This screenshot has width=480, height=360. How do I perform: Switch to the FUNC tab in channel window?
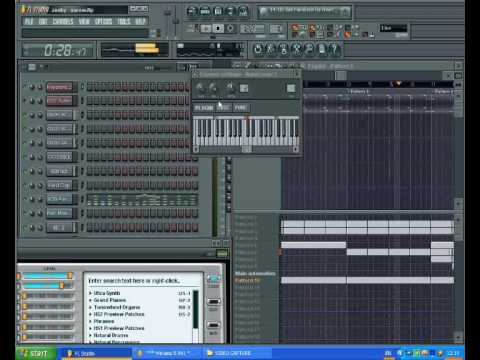(x=240, y=107)
